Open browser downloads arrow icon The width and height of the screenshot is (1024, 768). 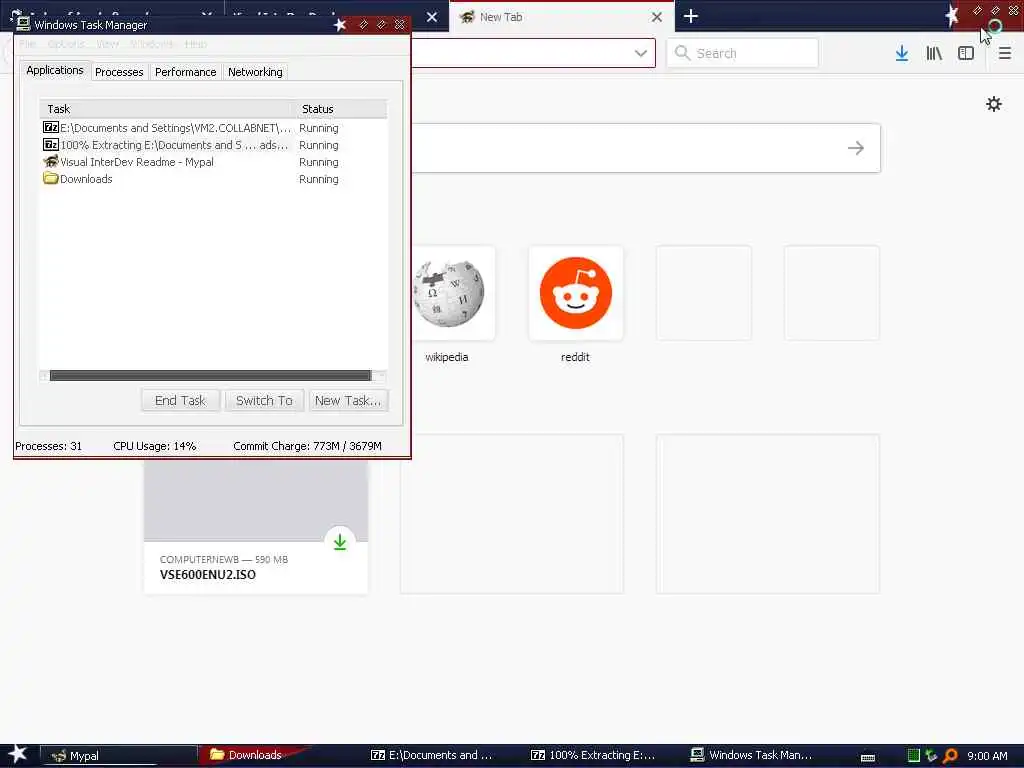pos(901,53)
